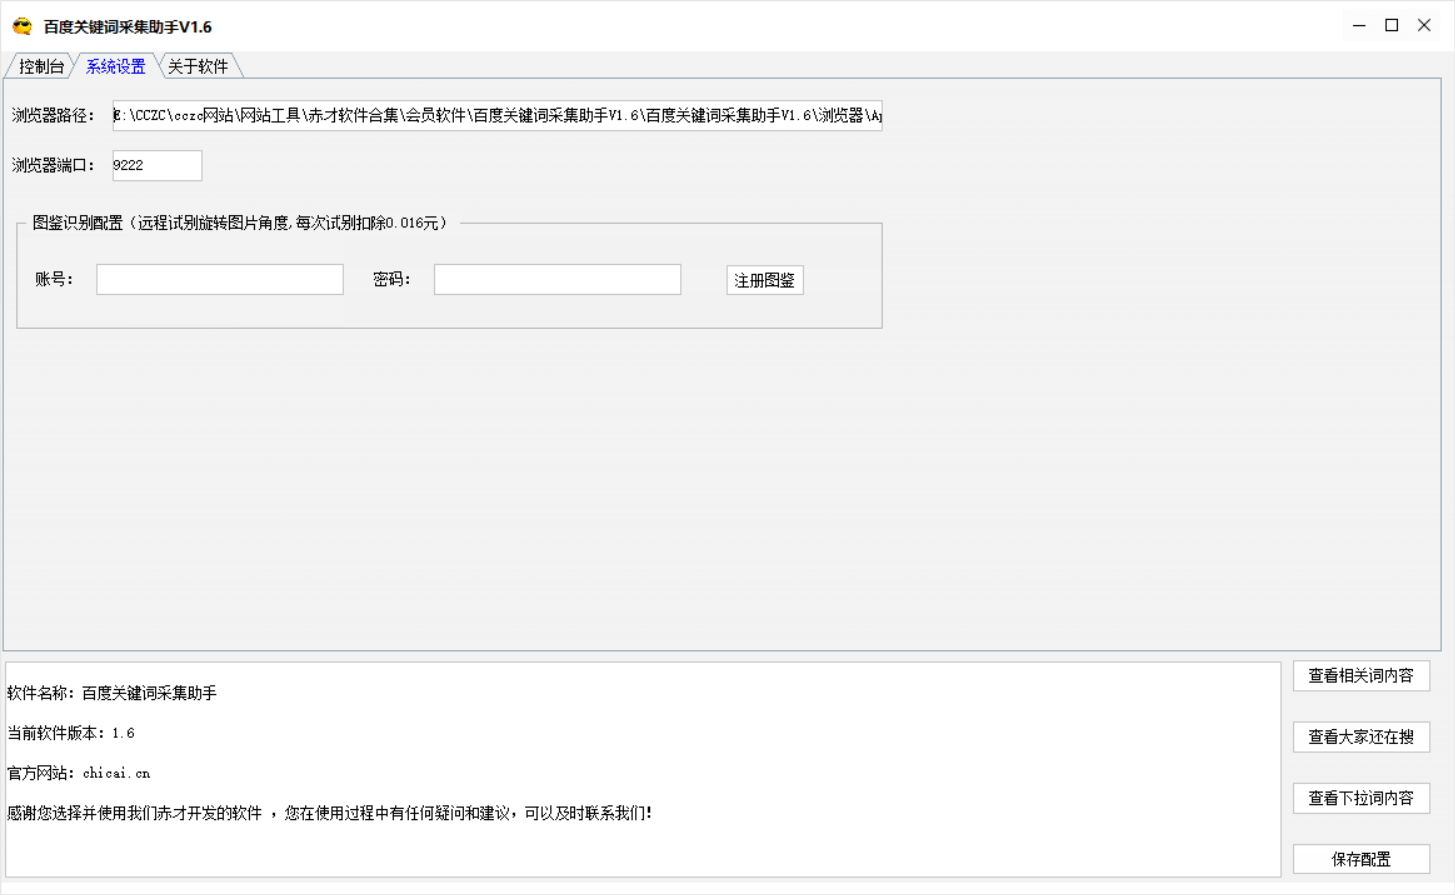The width and height of the screenshot is (1455, 895).
Task: Focus the 账号 input field
Action: point(220,279)
